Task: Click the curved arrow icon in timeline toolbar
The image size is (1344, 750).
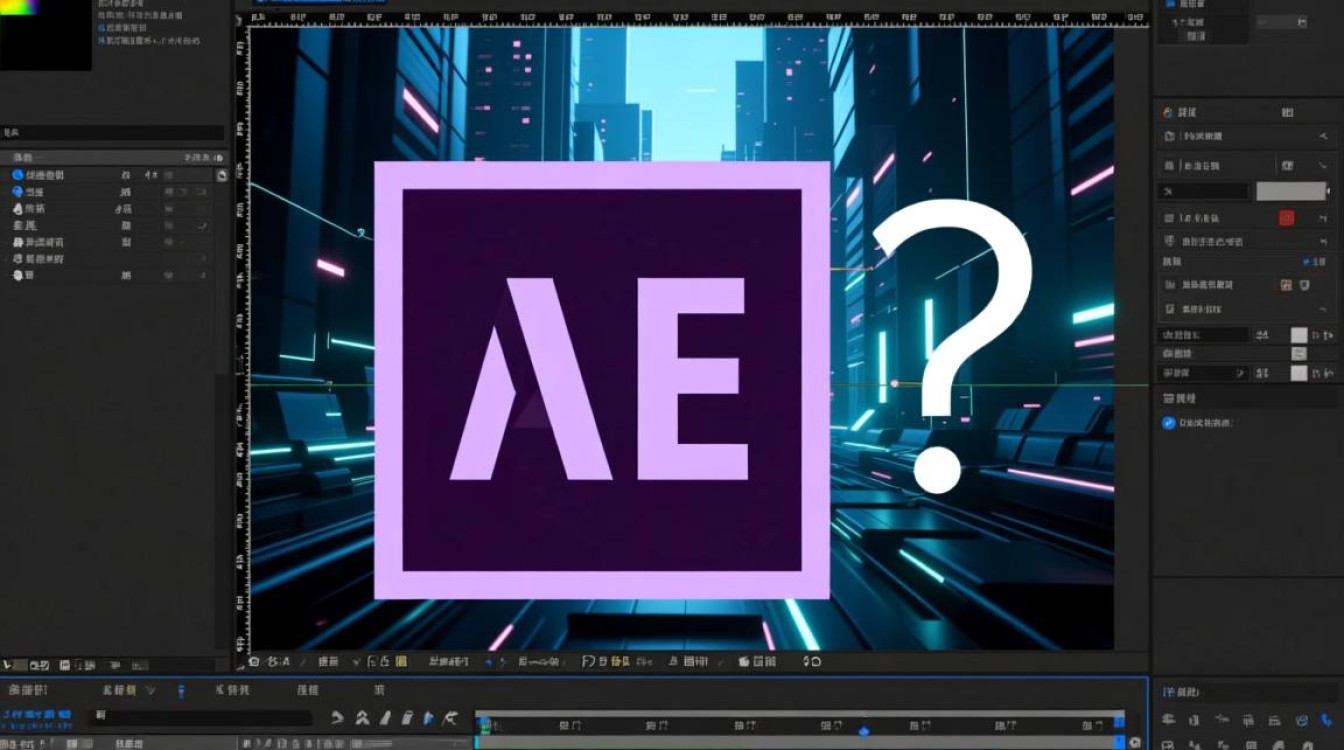Action: pos(338,718)
